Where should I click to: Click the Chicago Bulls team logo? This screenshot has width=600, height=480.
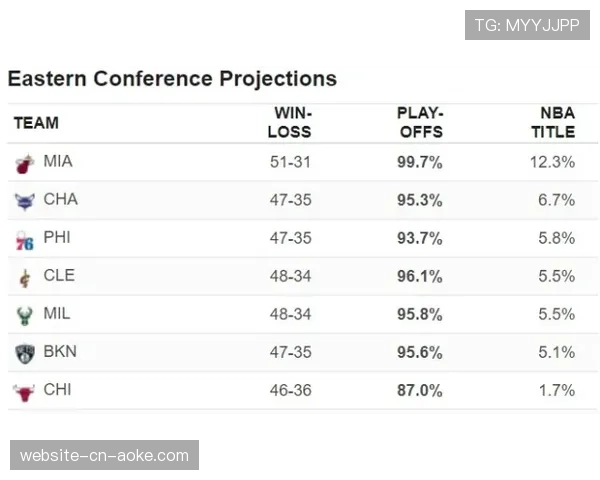coord(24,391)
